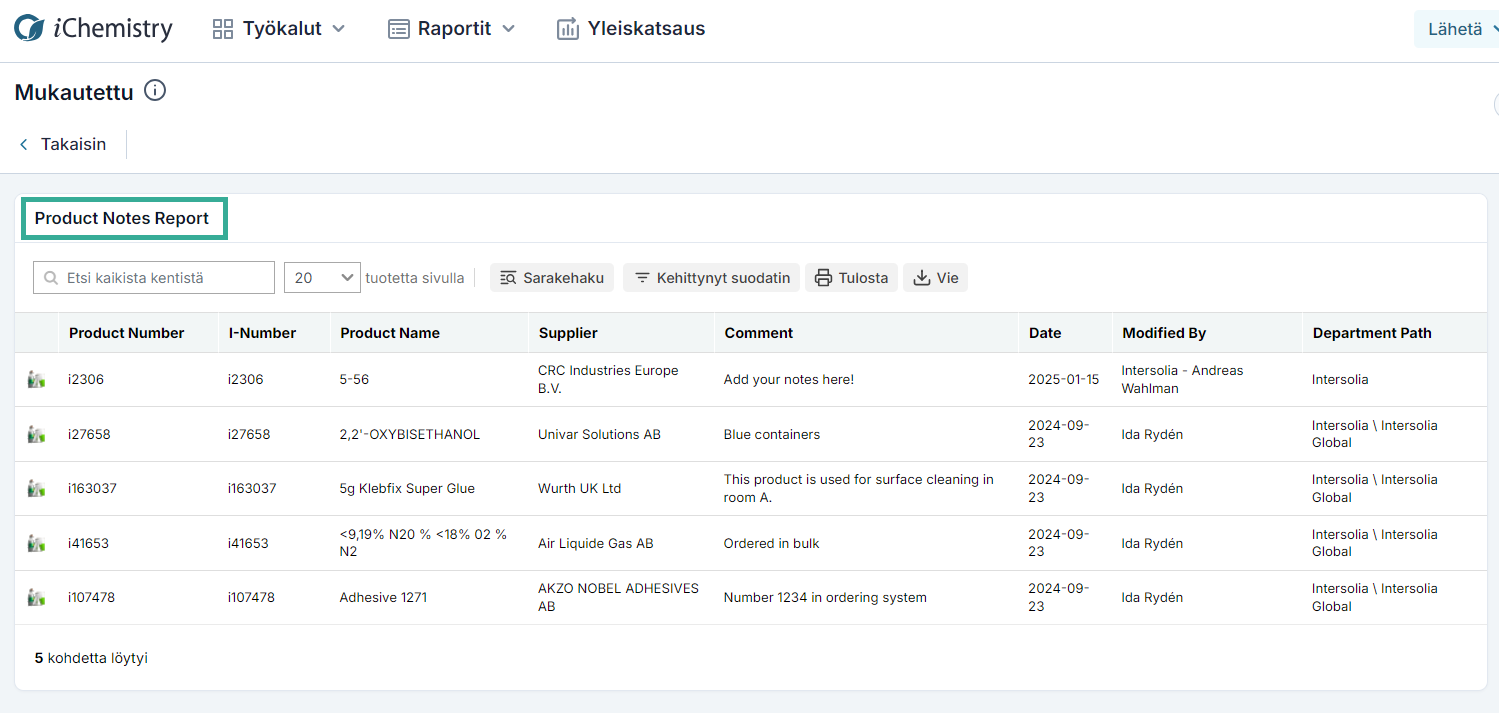This screenshot has height=713, width=1499.
Task: Click the product icon in row i41653
Action: tap(36, 543)
